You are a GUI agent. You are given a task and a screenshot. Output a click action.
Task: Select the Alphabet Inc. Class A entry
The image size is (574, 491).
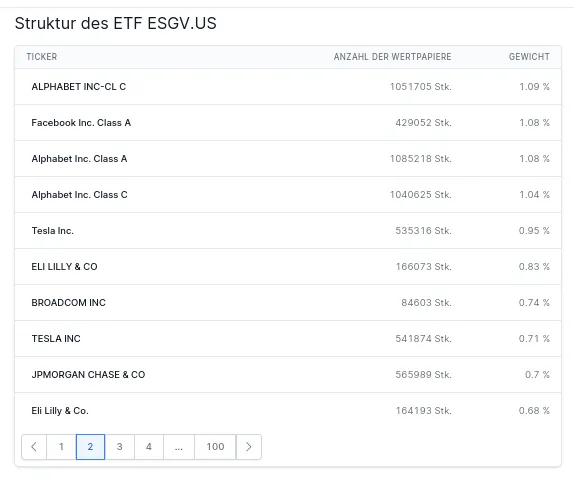tap(79, 159)
